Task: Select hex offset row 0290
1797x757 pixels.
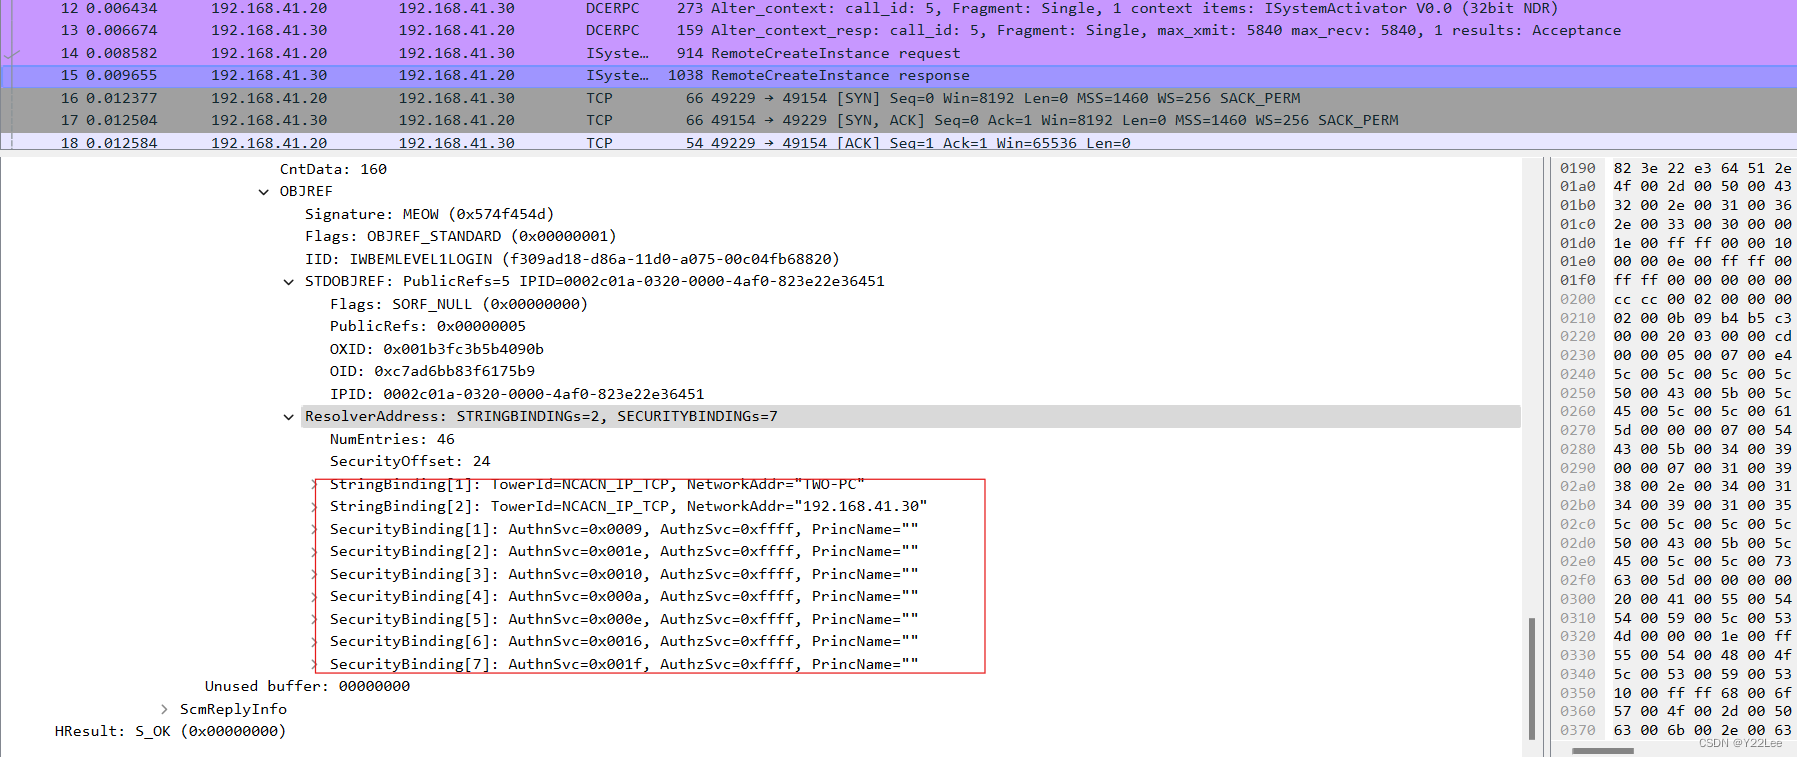Action: pos(1577,468)
